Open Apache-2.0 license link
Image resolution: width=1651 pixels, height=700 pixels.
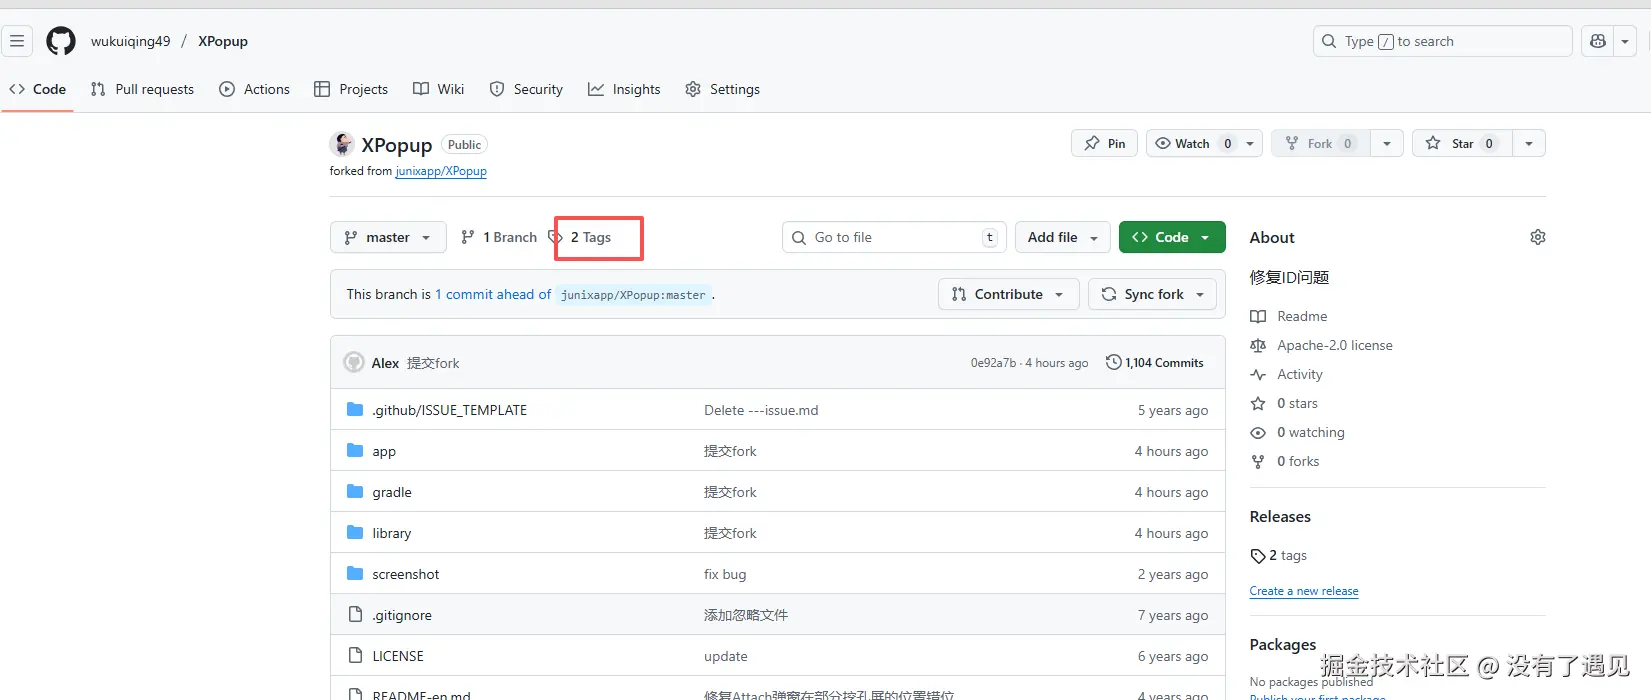[1321, 345]
